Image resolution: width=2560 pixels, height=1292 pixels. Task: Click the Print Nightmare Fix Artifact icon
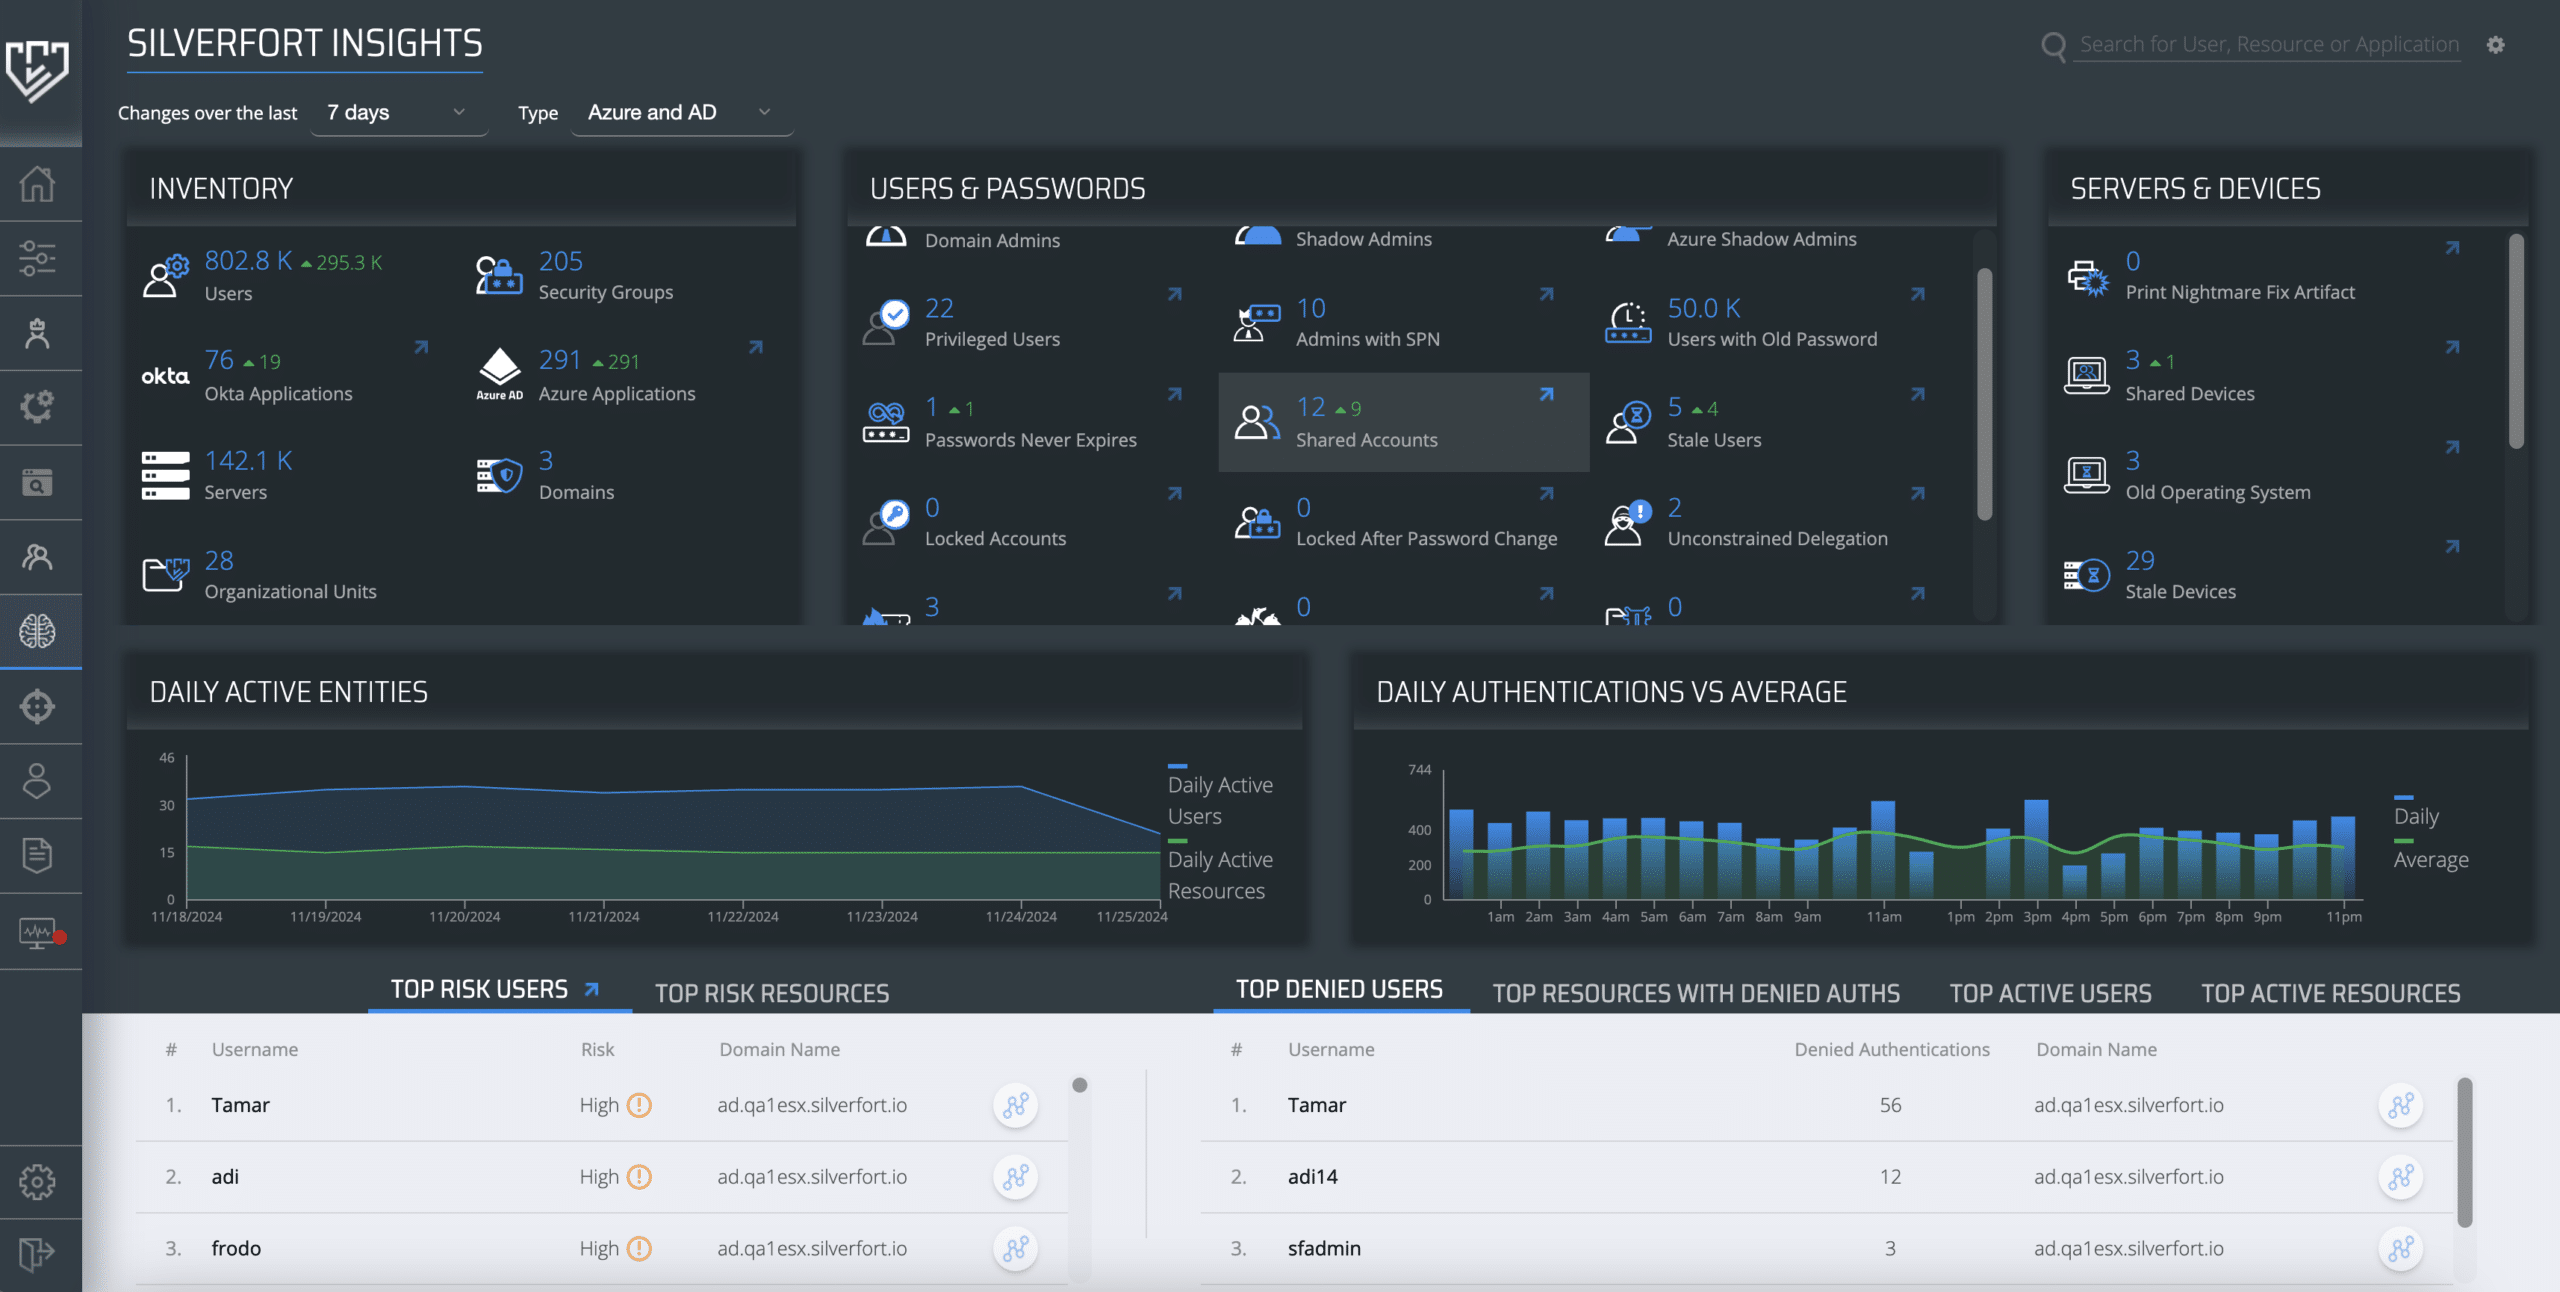tap(2087, 277)
